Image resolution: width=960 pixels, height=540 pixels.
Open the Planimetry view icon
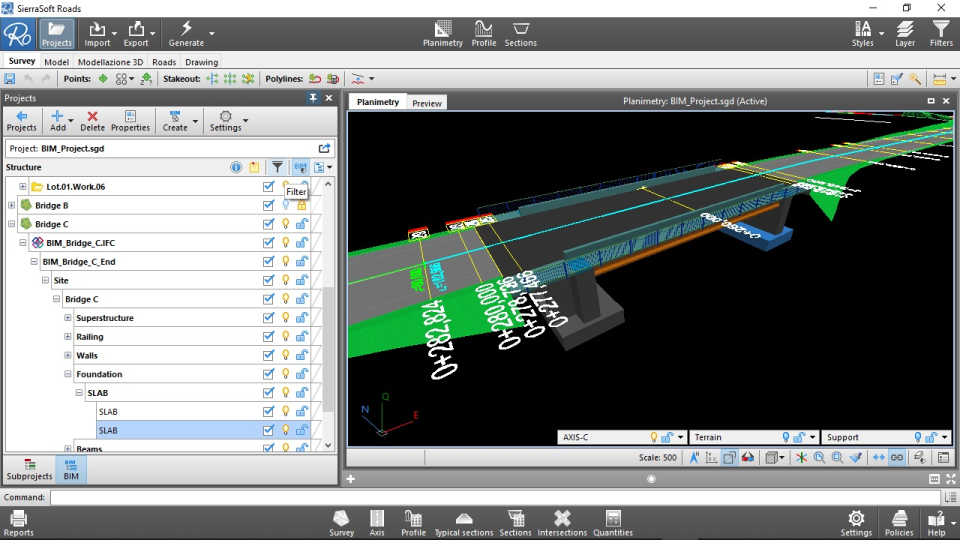[442, 33]
